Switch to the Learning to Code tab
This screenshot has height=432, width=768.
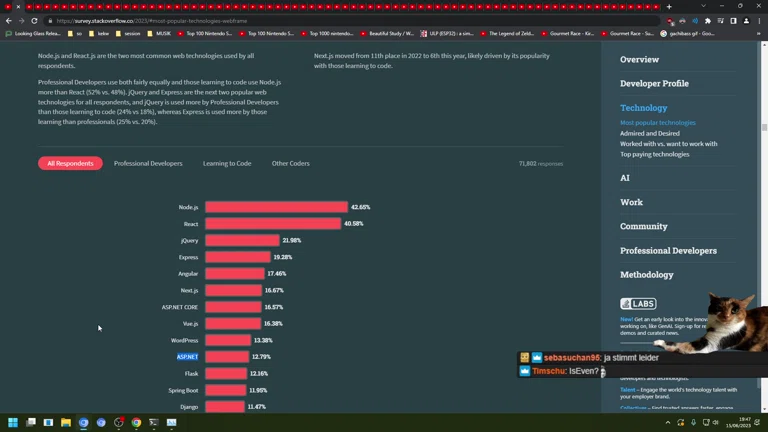pos(227,163)
